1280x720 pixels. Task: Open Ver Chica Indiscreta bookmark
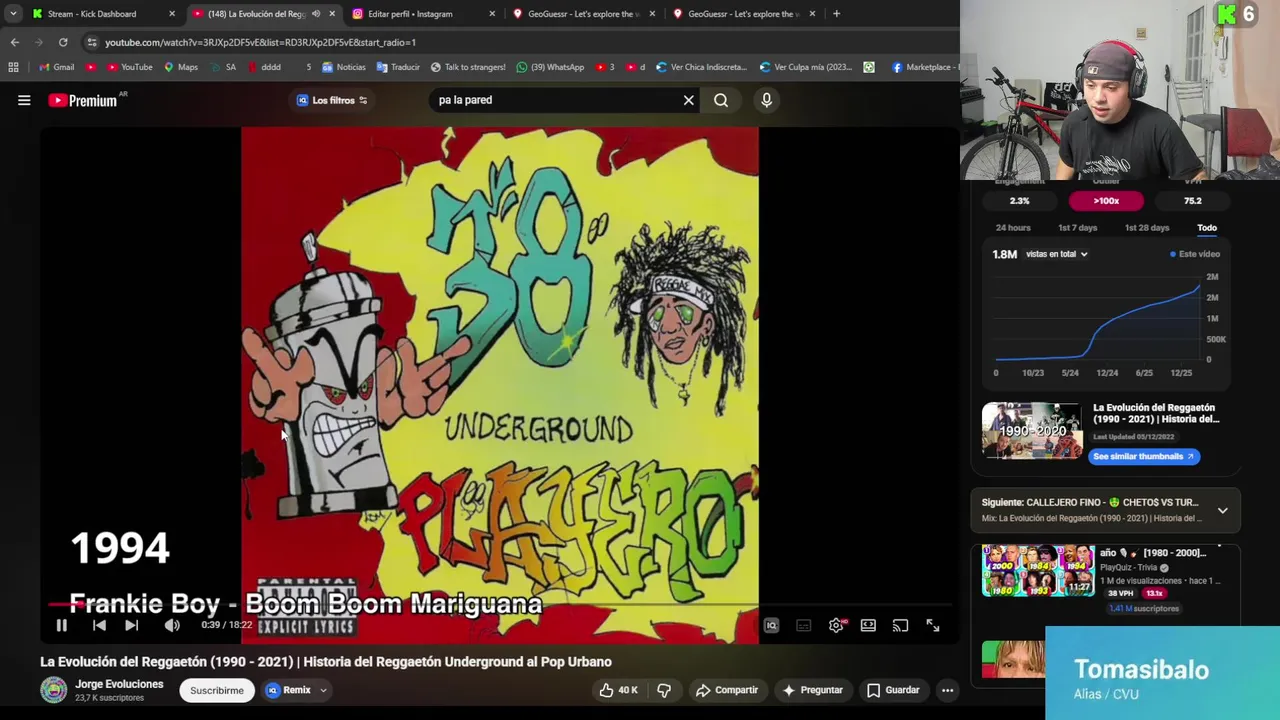[x=701, y=67]
